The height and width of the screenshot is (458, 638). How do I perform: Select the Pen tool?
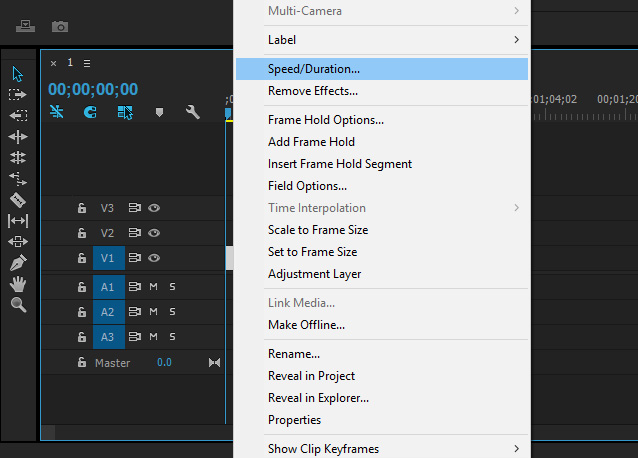(18, 263)
